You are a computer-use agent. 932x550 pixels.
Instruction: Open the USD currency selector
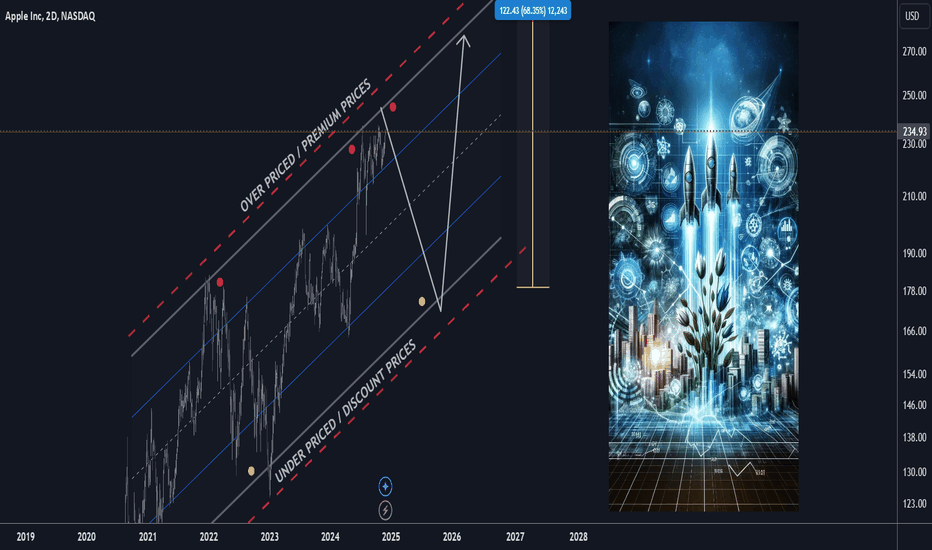coord(912,16)
